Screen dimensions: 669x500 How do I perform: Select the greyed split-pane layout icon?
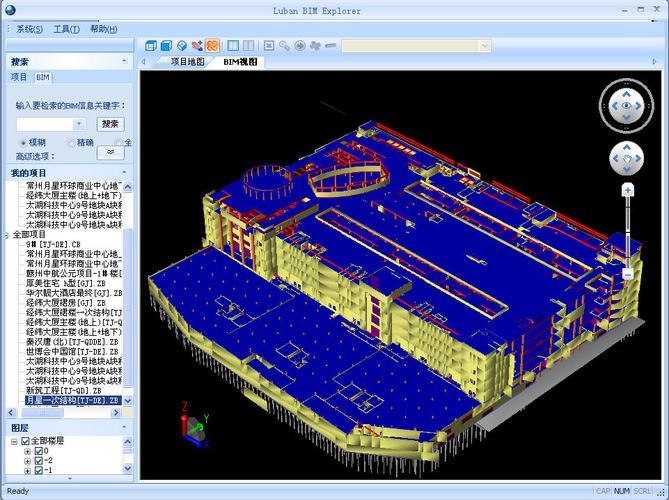point(248,45)
